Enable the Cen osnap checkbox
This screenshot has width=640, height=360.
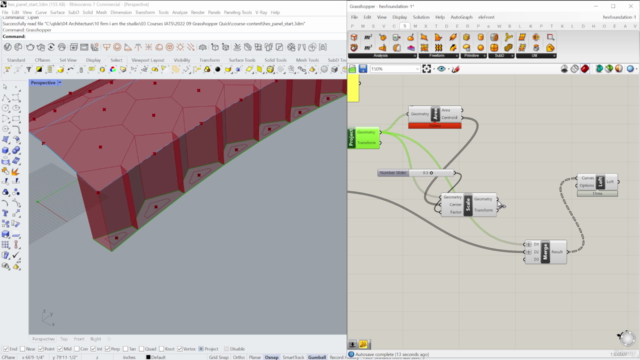click(77, 349)
